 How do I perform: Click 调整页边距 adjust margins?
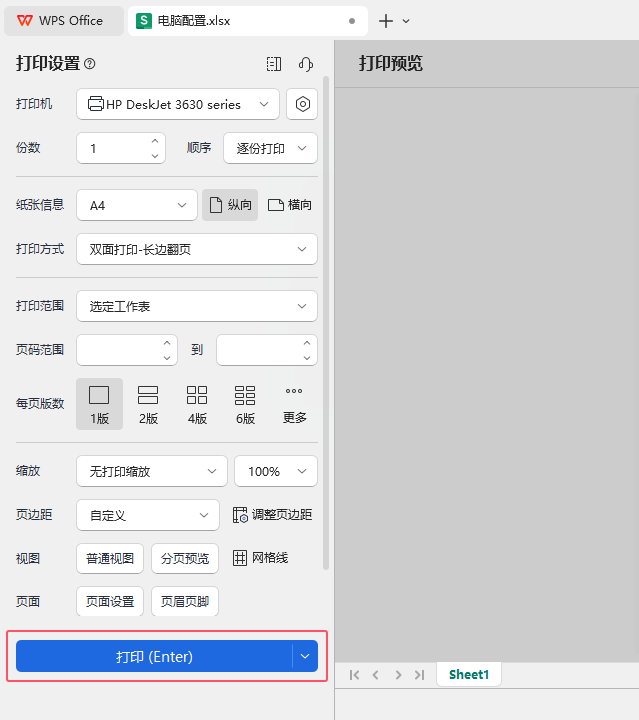tap(273, 515)
